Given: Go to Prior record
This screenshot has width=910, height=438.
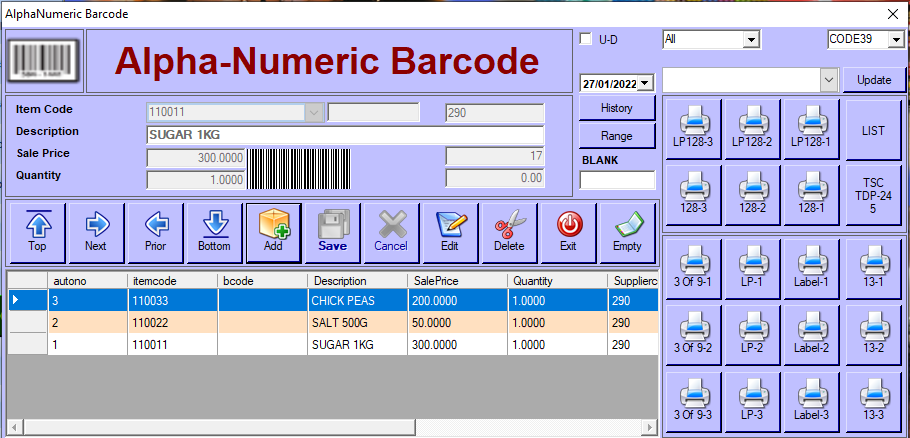Looking at the screenshot, I should coord(155,224).
